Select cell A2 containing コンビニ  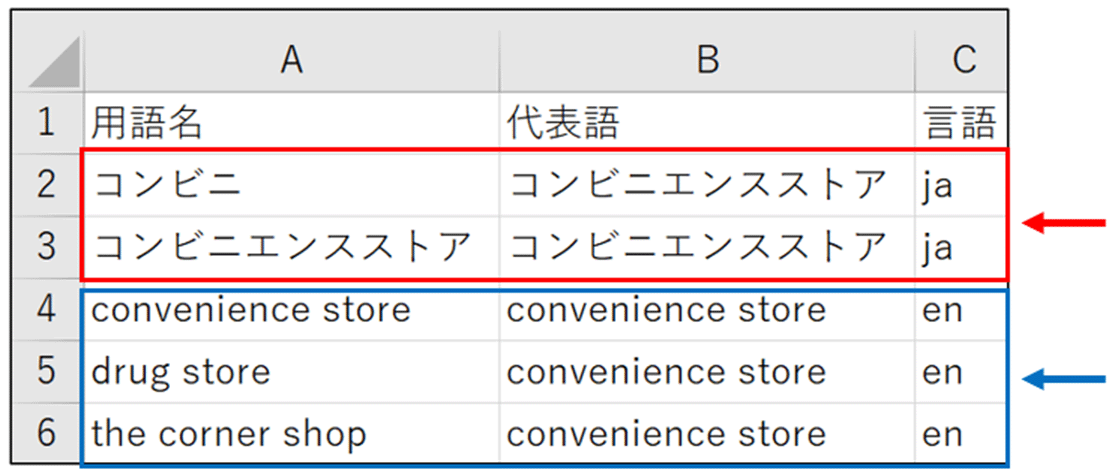[x=291, y=184]
